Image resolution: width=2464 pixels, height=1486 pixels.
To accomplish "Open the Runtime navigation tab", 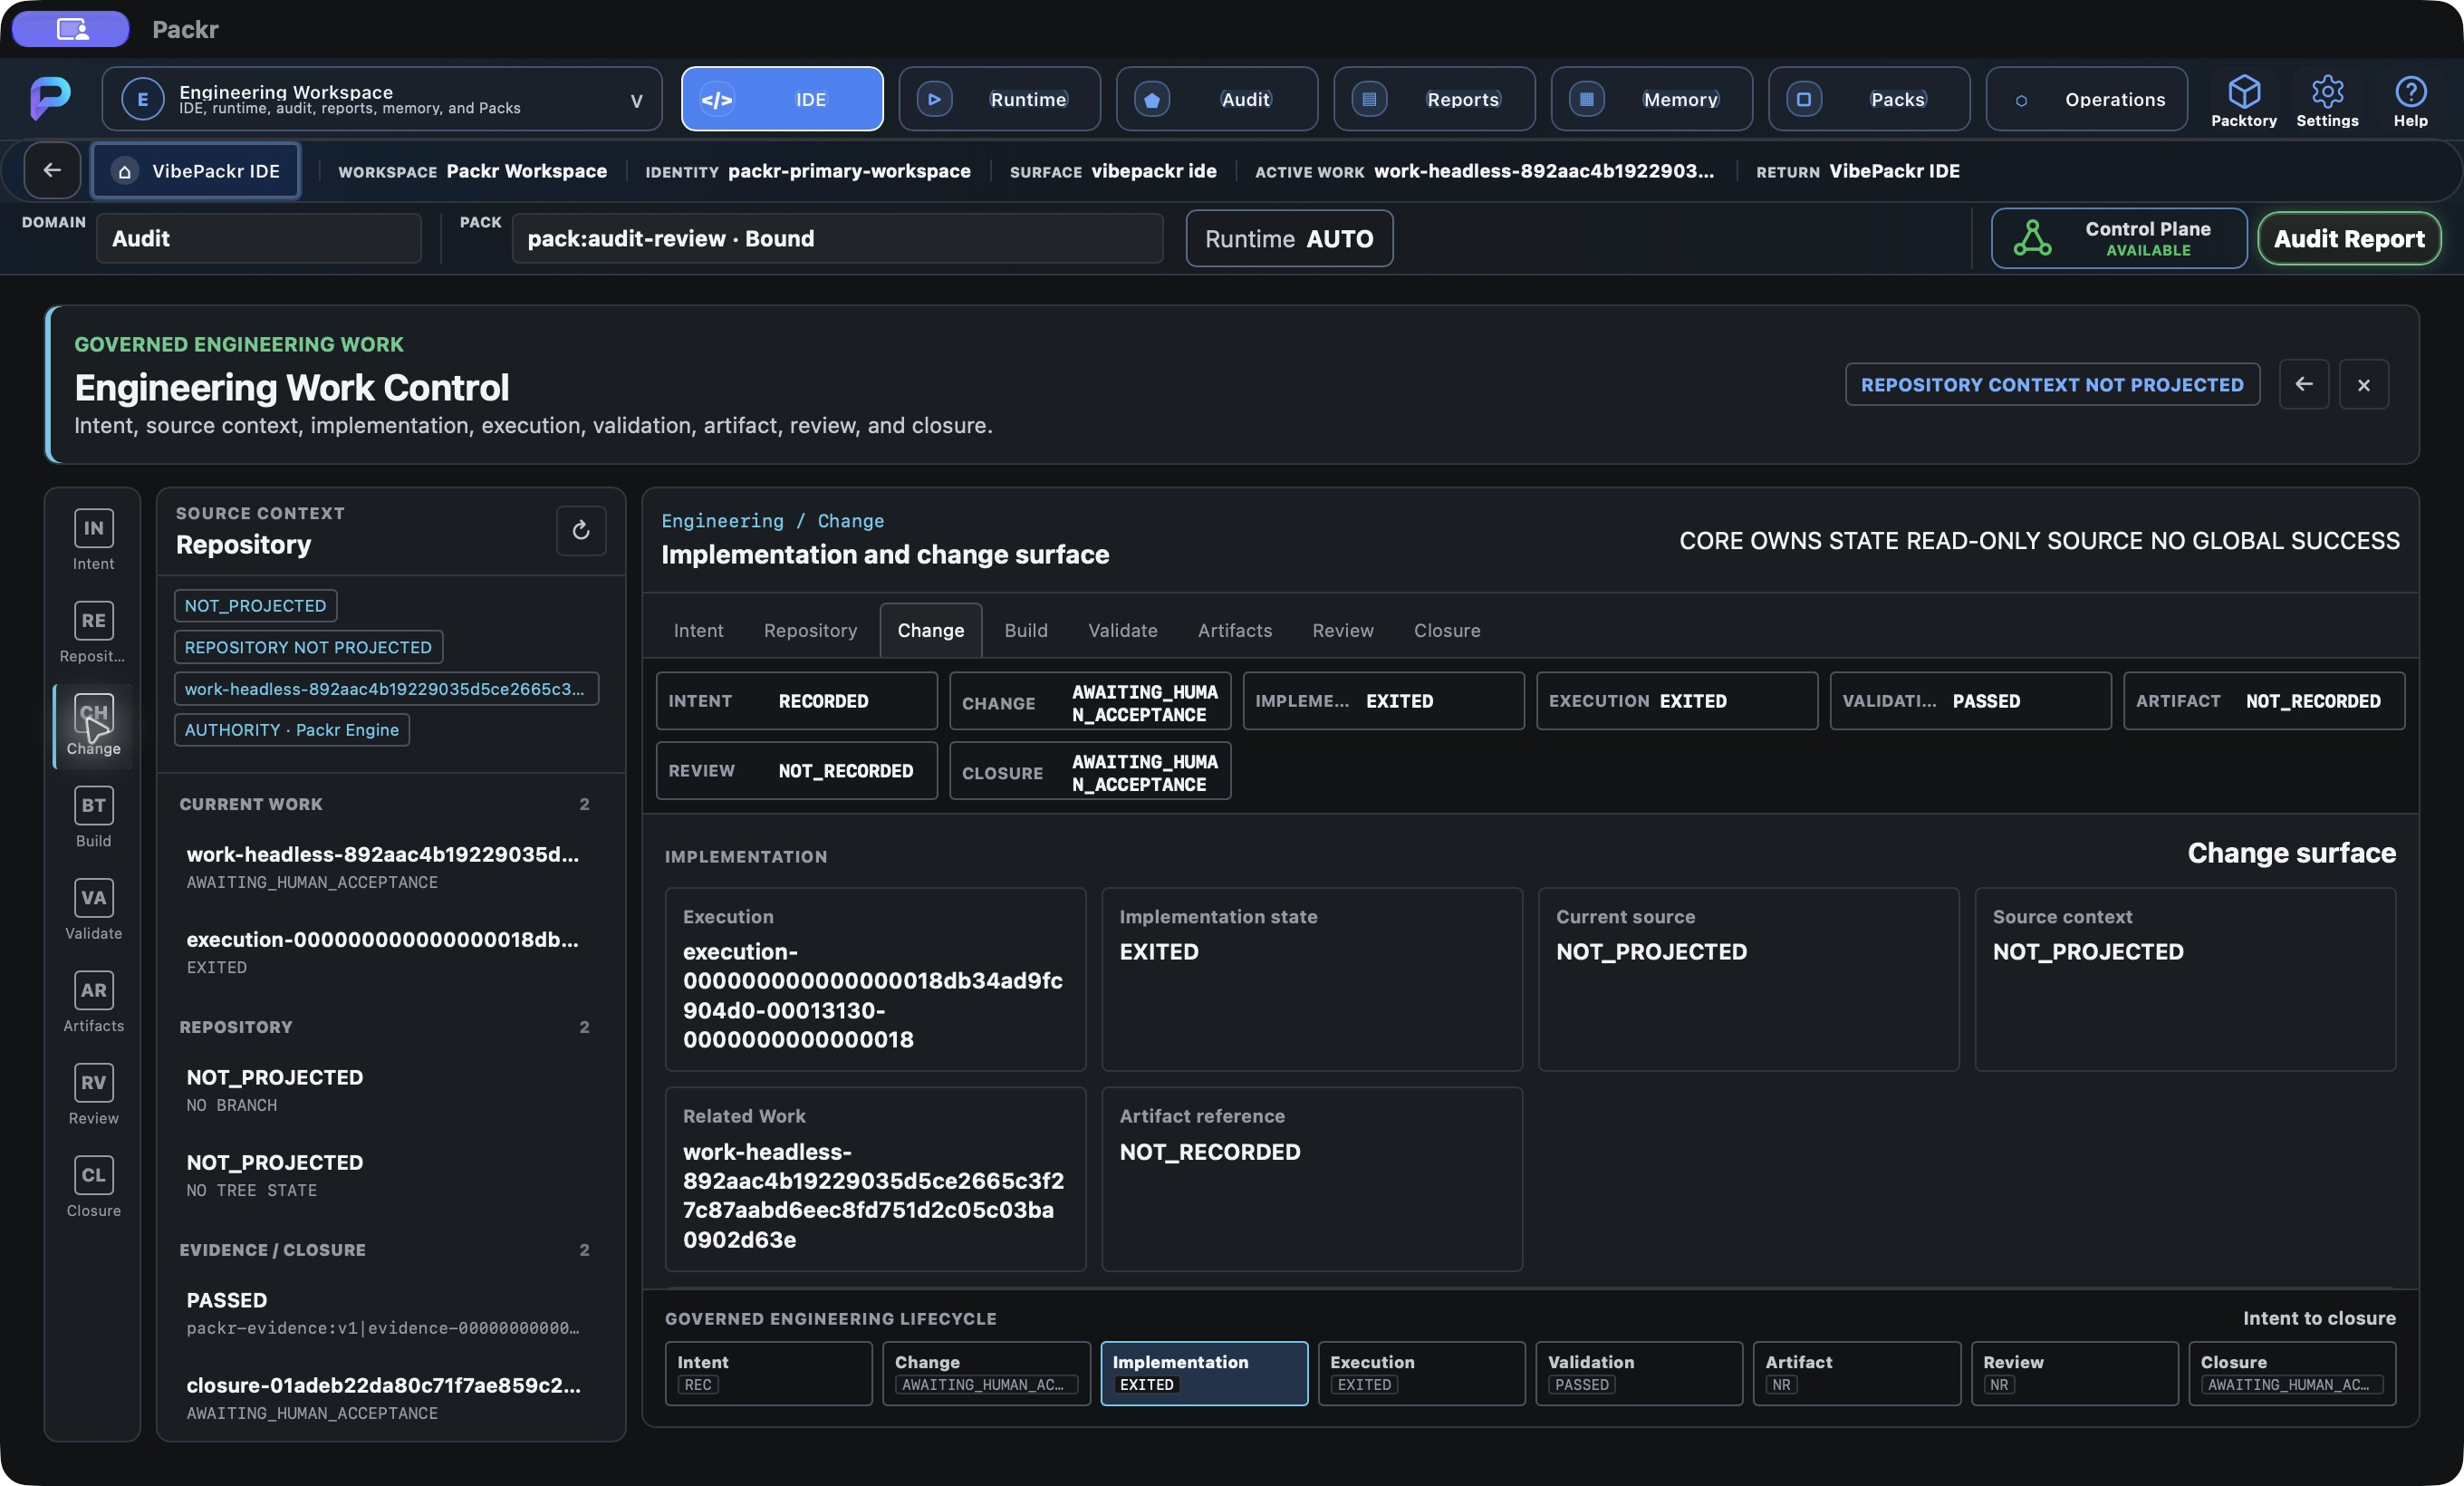I will click(999, 99).
